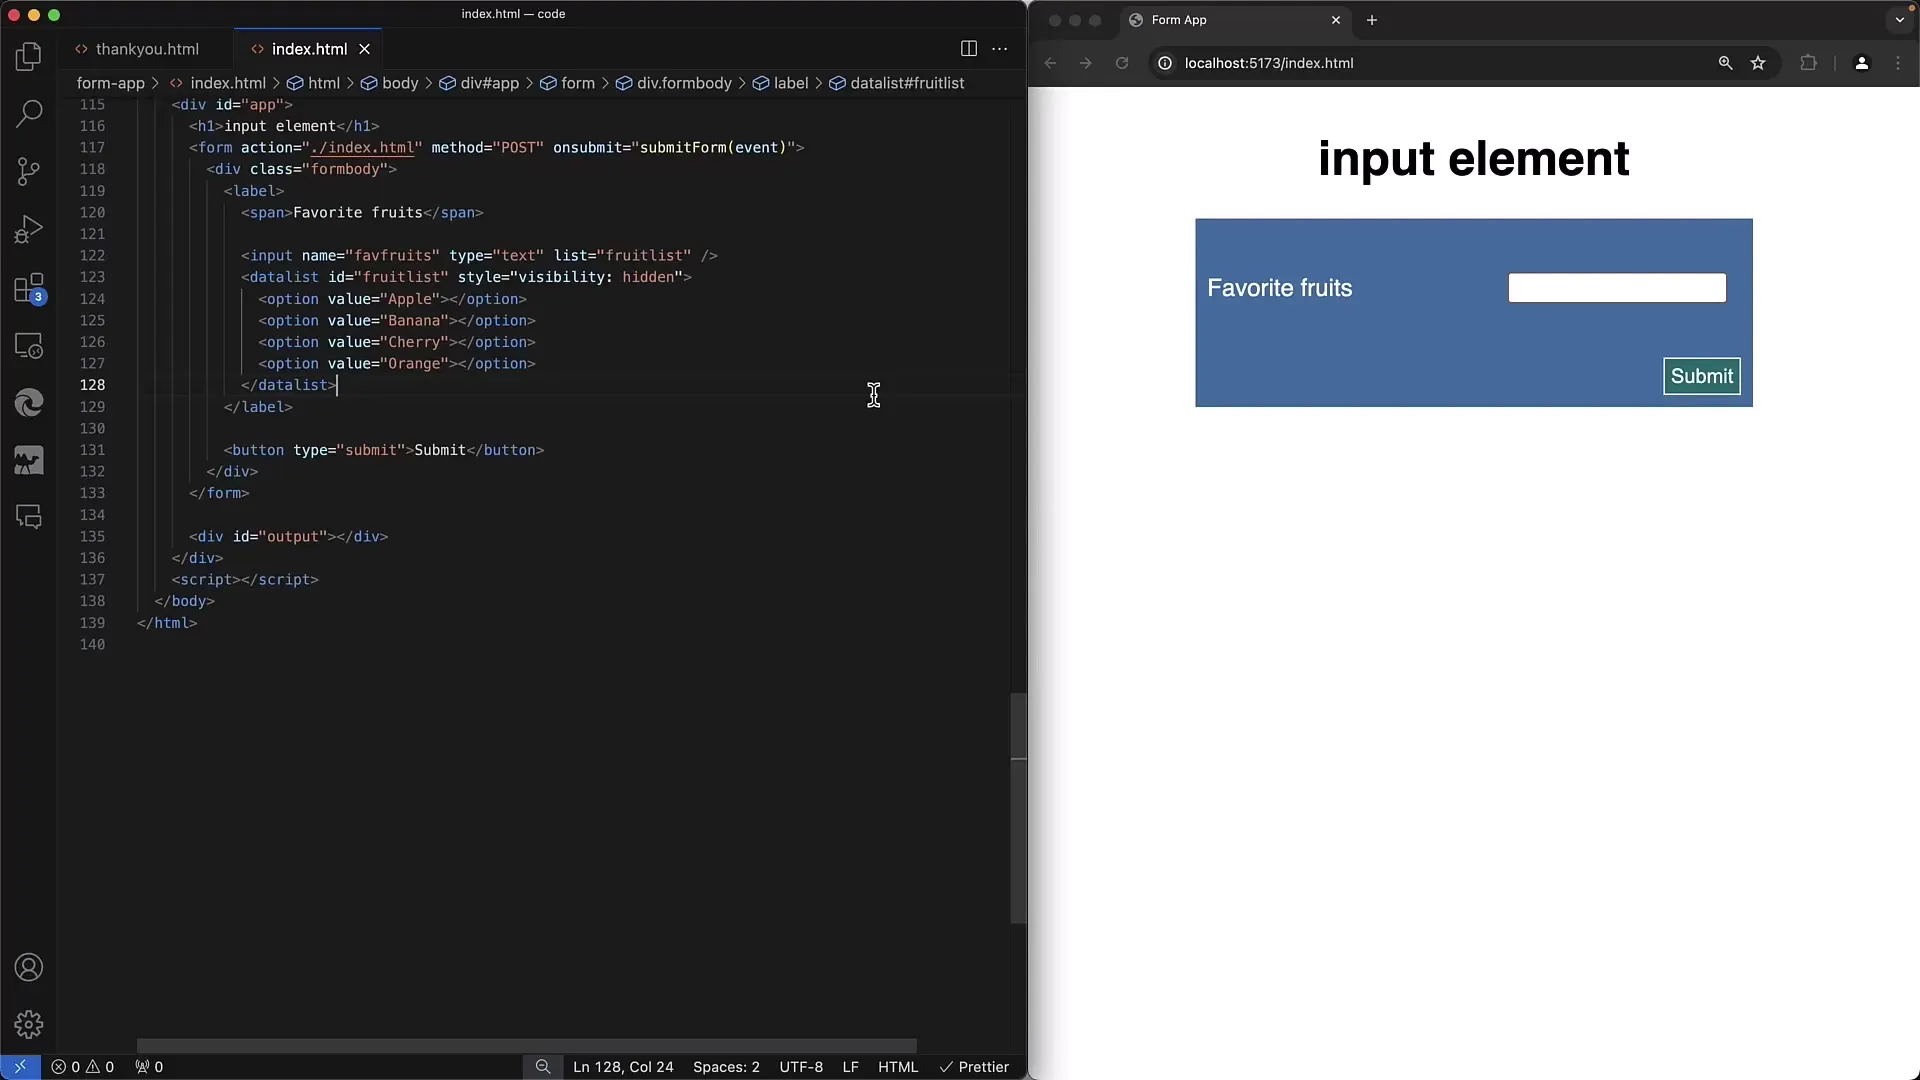1920x1080 pixels.
Task: Open the Edge browser tools icon in sidebar
Action: pyautogui.click(x=29, y=402)
